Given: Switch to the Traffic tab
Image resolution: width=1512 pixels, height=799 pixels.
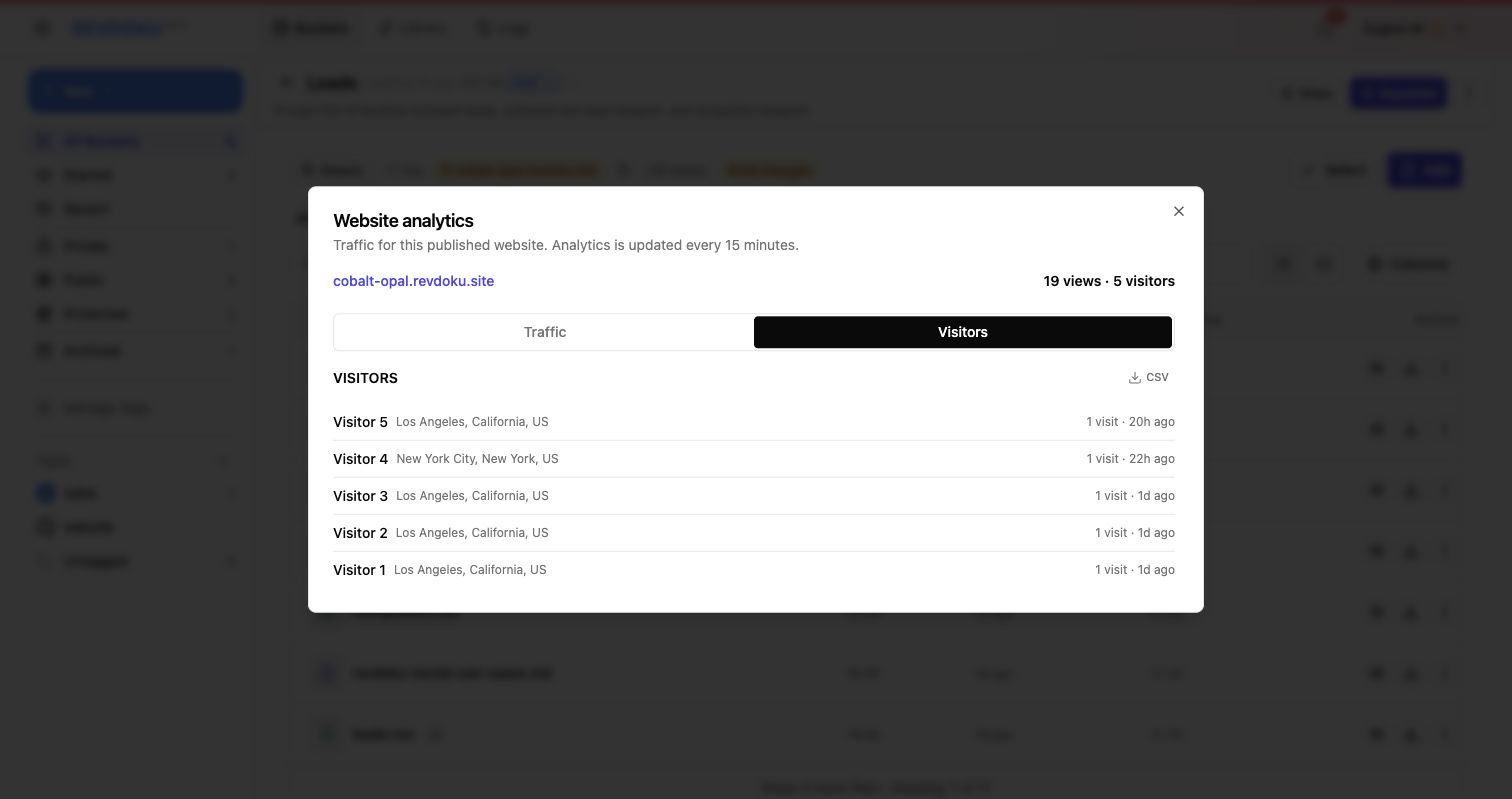Looking at the screenshot, I should pyautogui.click(x=545, y=332).
